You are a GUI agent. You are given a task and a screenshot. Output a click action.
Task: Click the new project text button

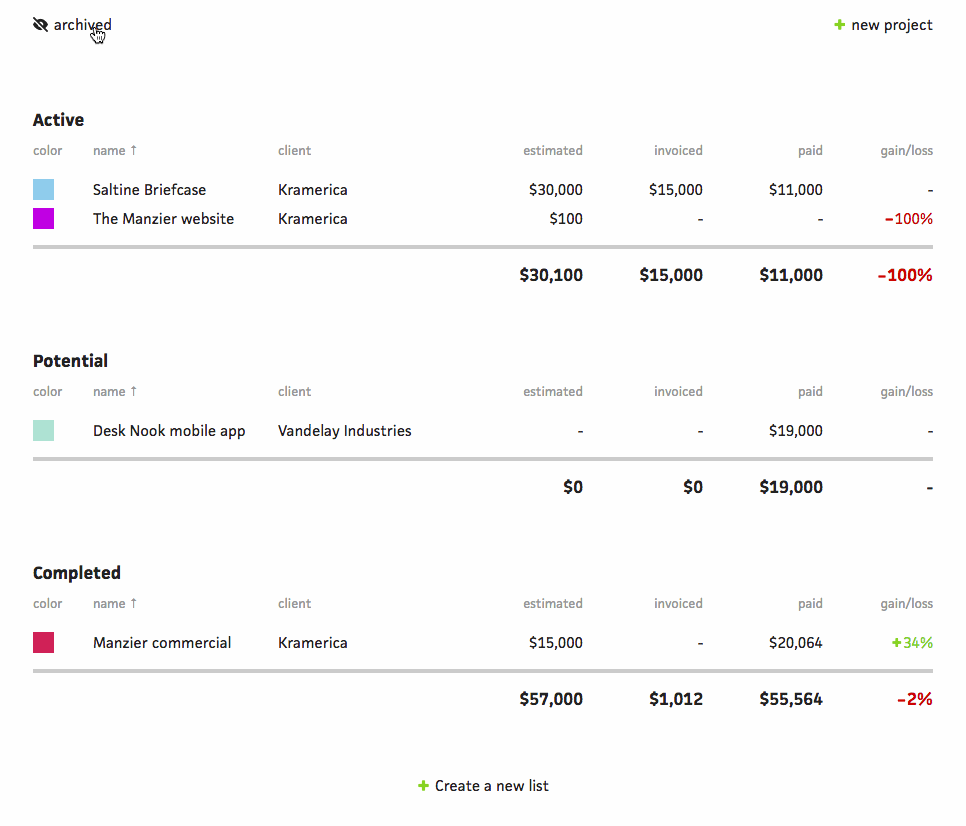click(x=891, y=25)
